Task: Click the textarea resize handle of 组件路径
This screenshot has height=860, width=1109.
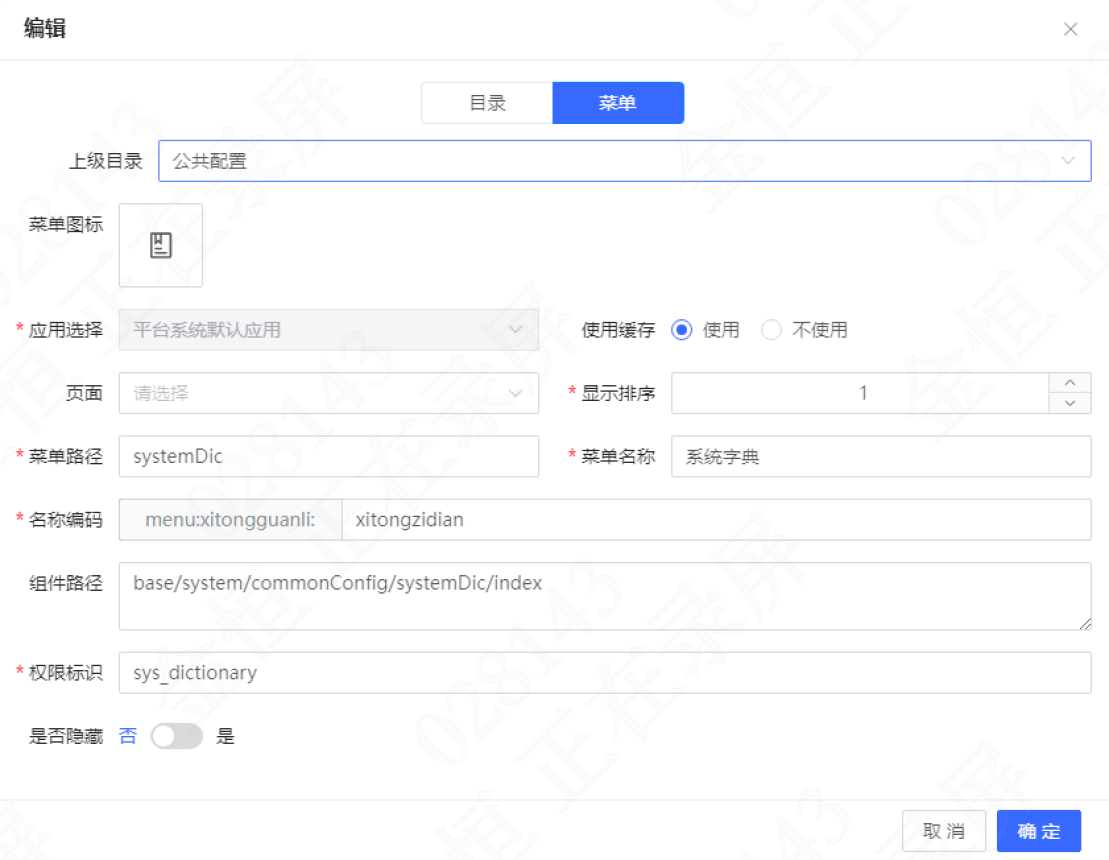Action: click(1085, 623)
